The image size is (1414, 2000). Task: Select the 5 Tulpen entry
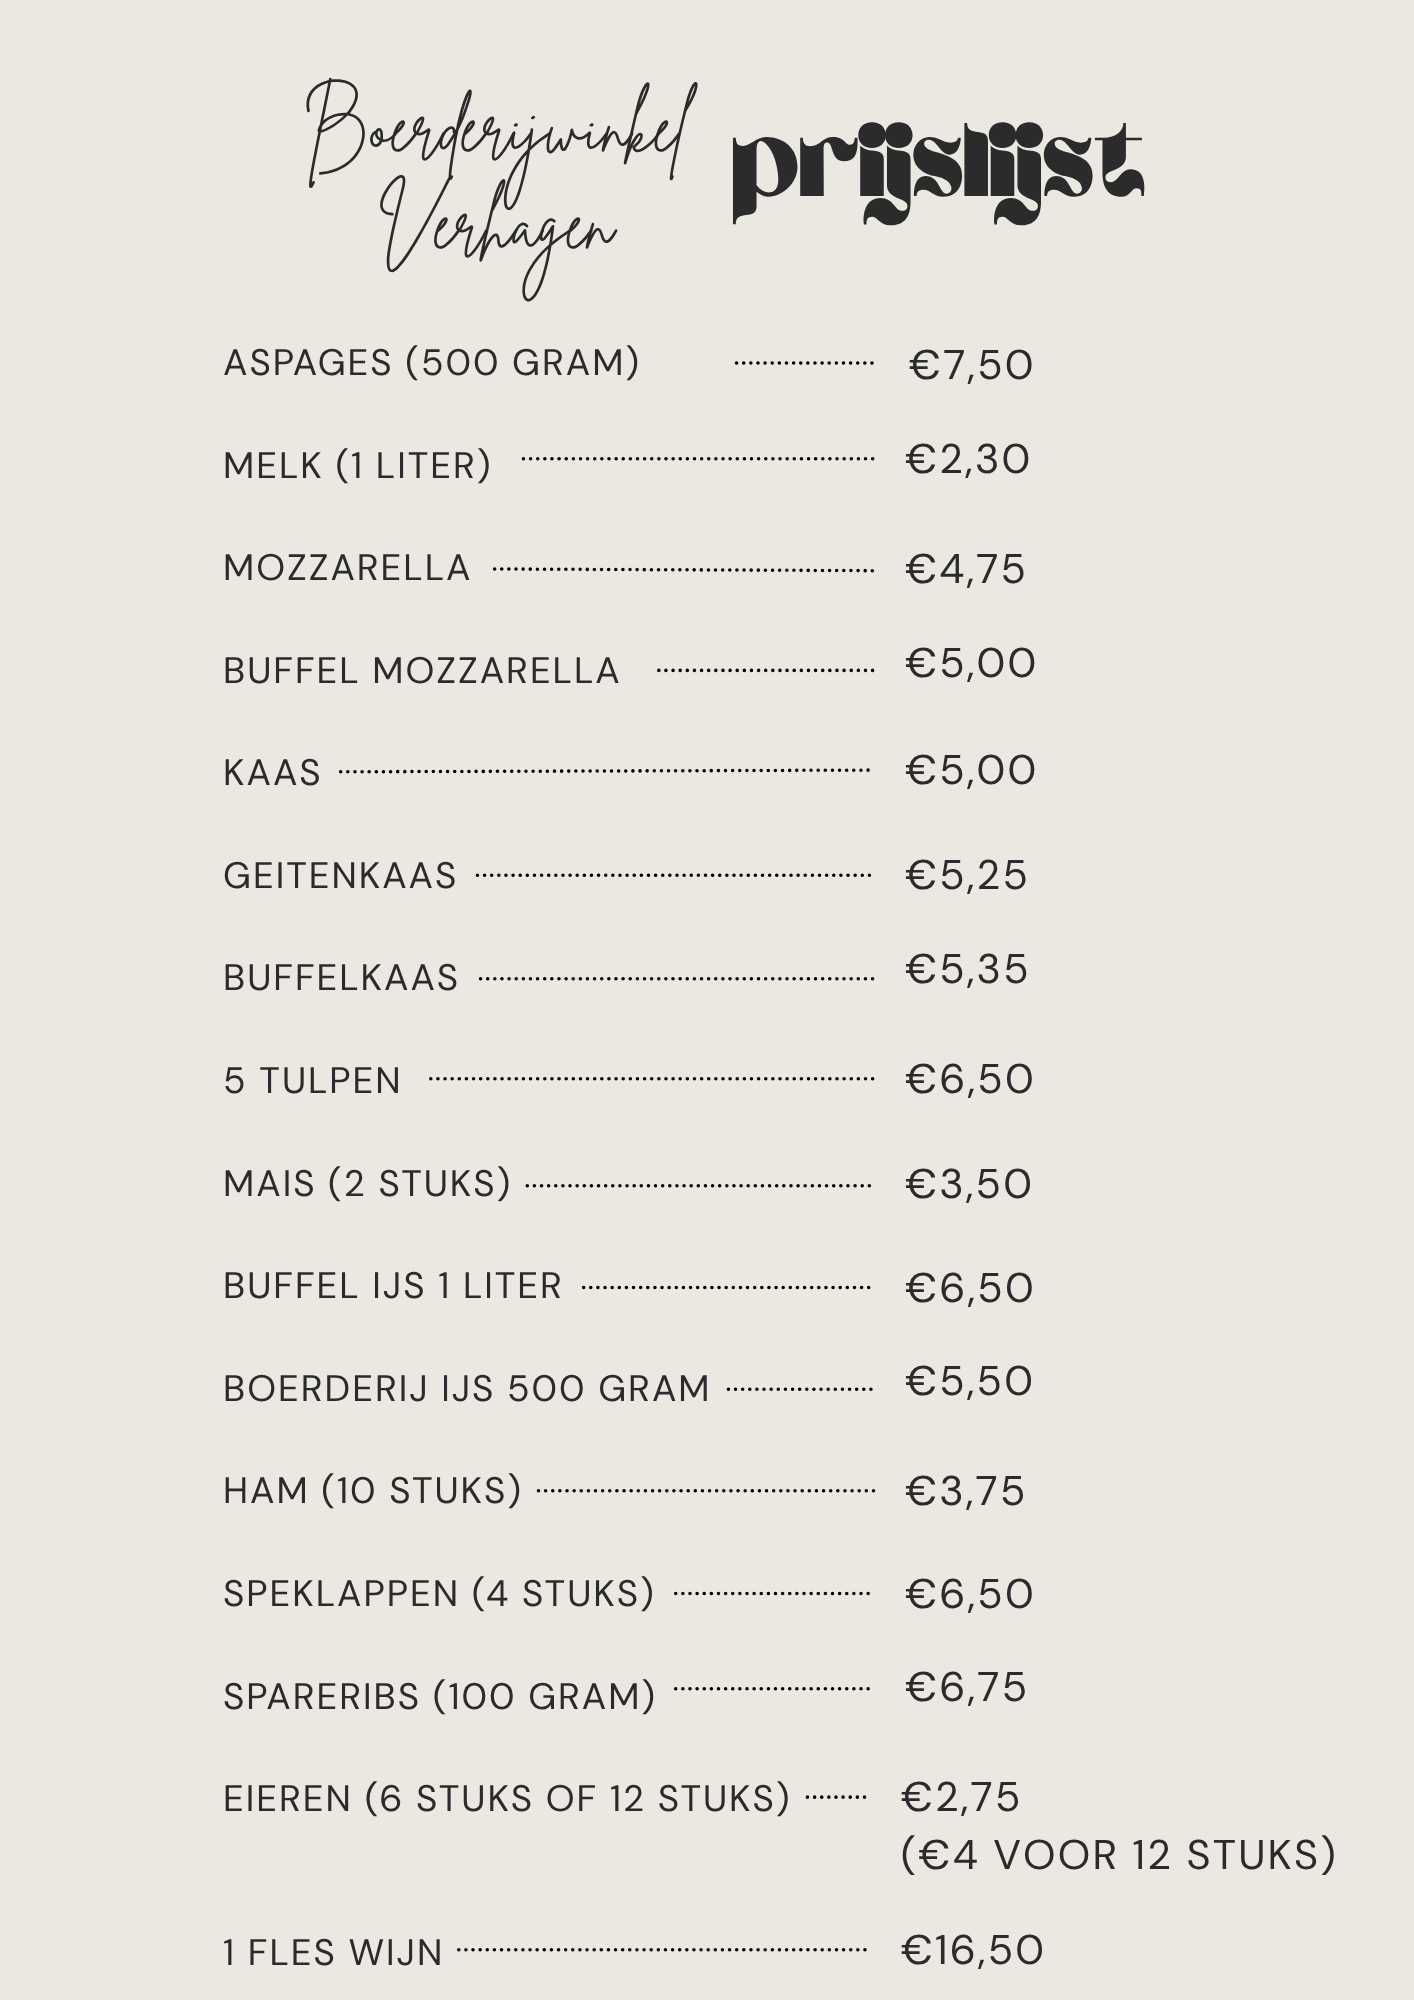(x=312, y=1080)
